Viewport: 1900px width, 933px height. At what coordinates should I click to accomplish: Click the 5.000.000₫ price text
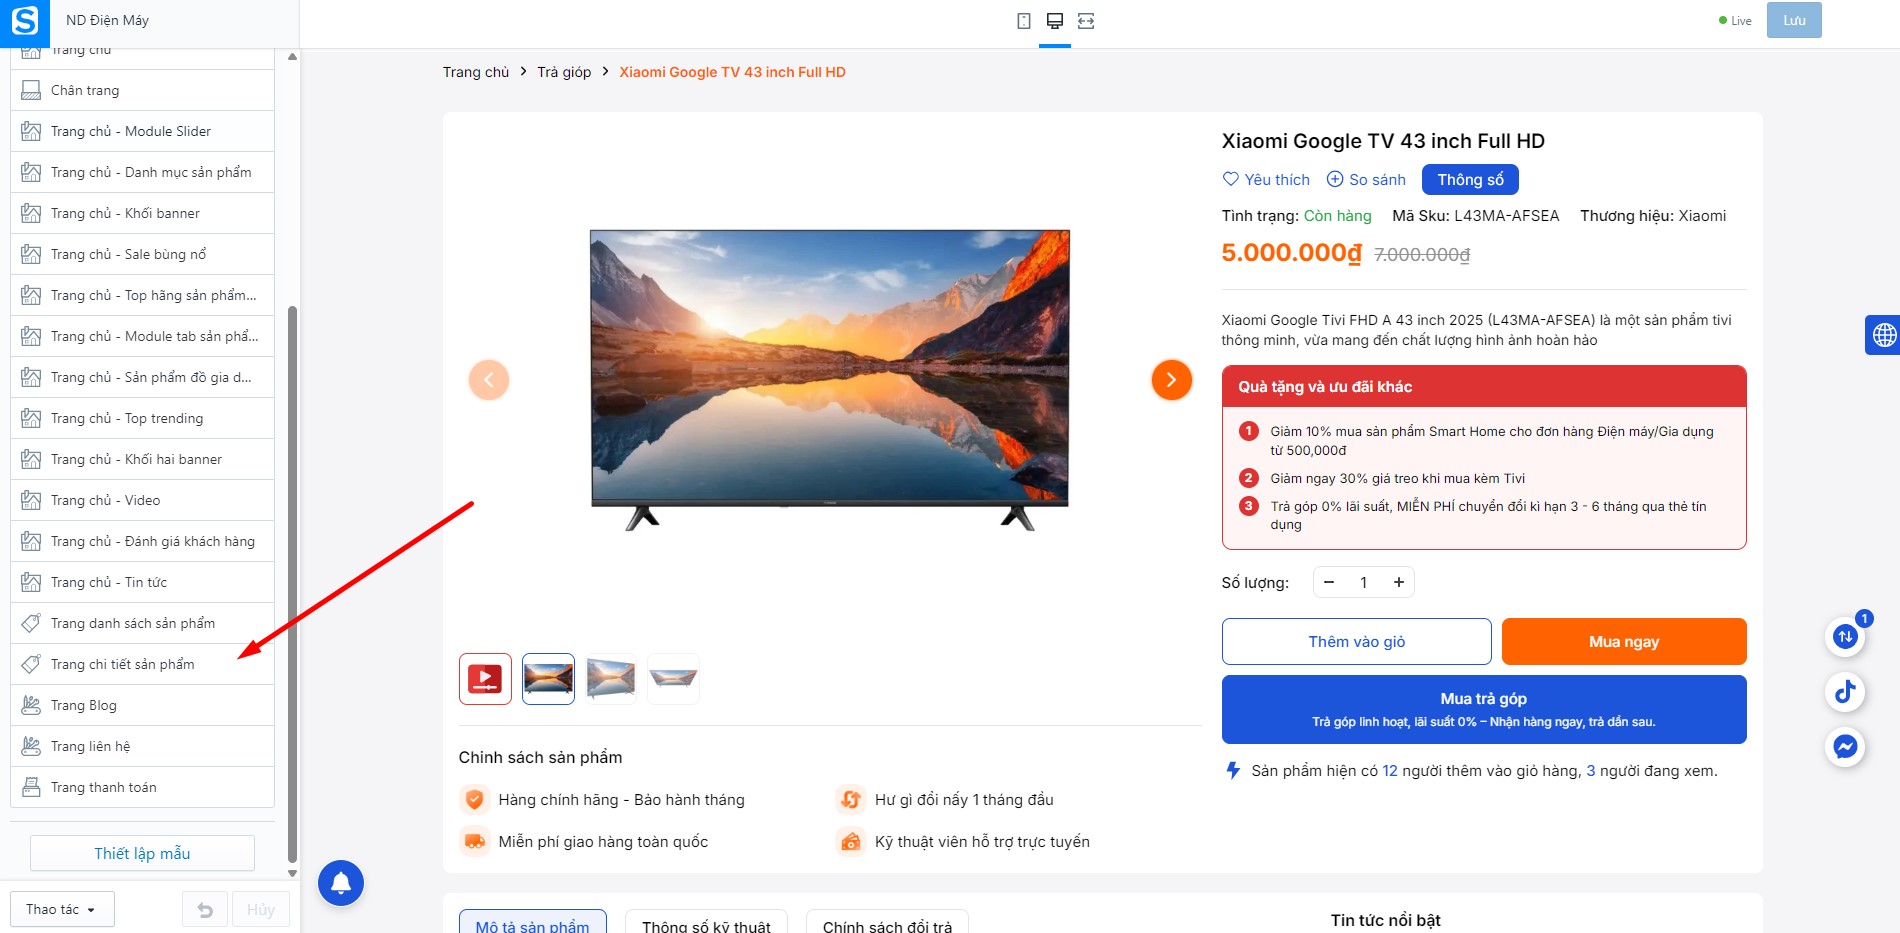point(1292,253)
